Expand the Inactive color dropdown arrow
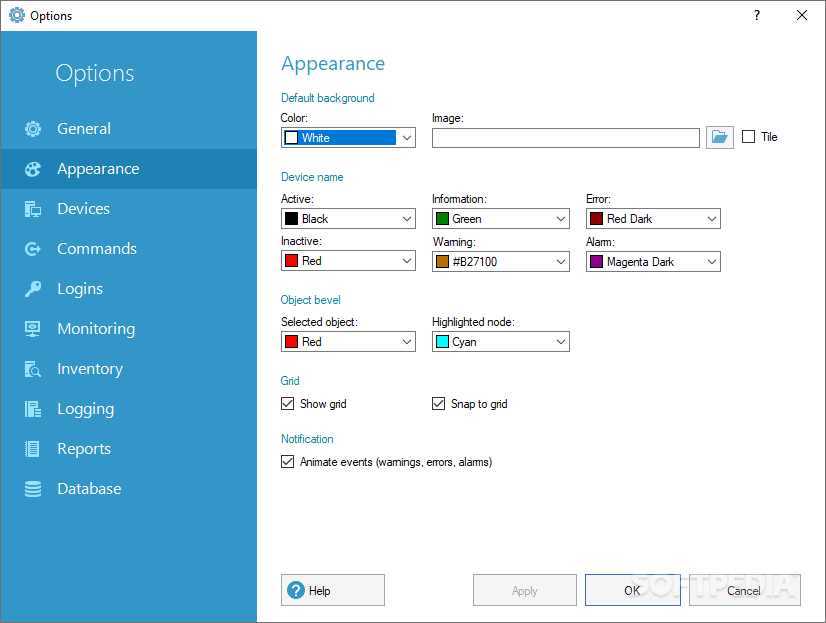This screenshot has height=623, width=826. click(x=407, y=261)
